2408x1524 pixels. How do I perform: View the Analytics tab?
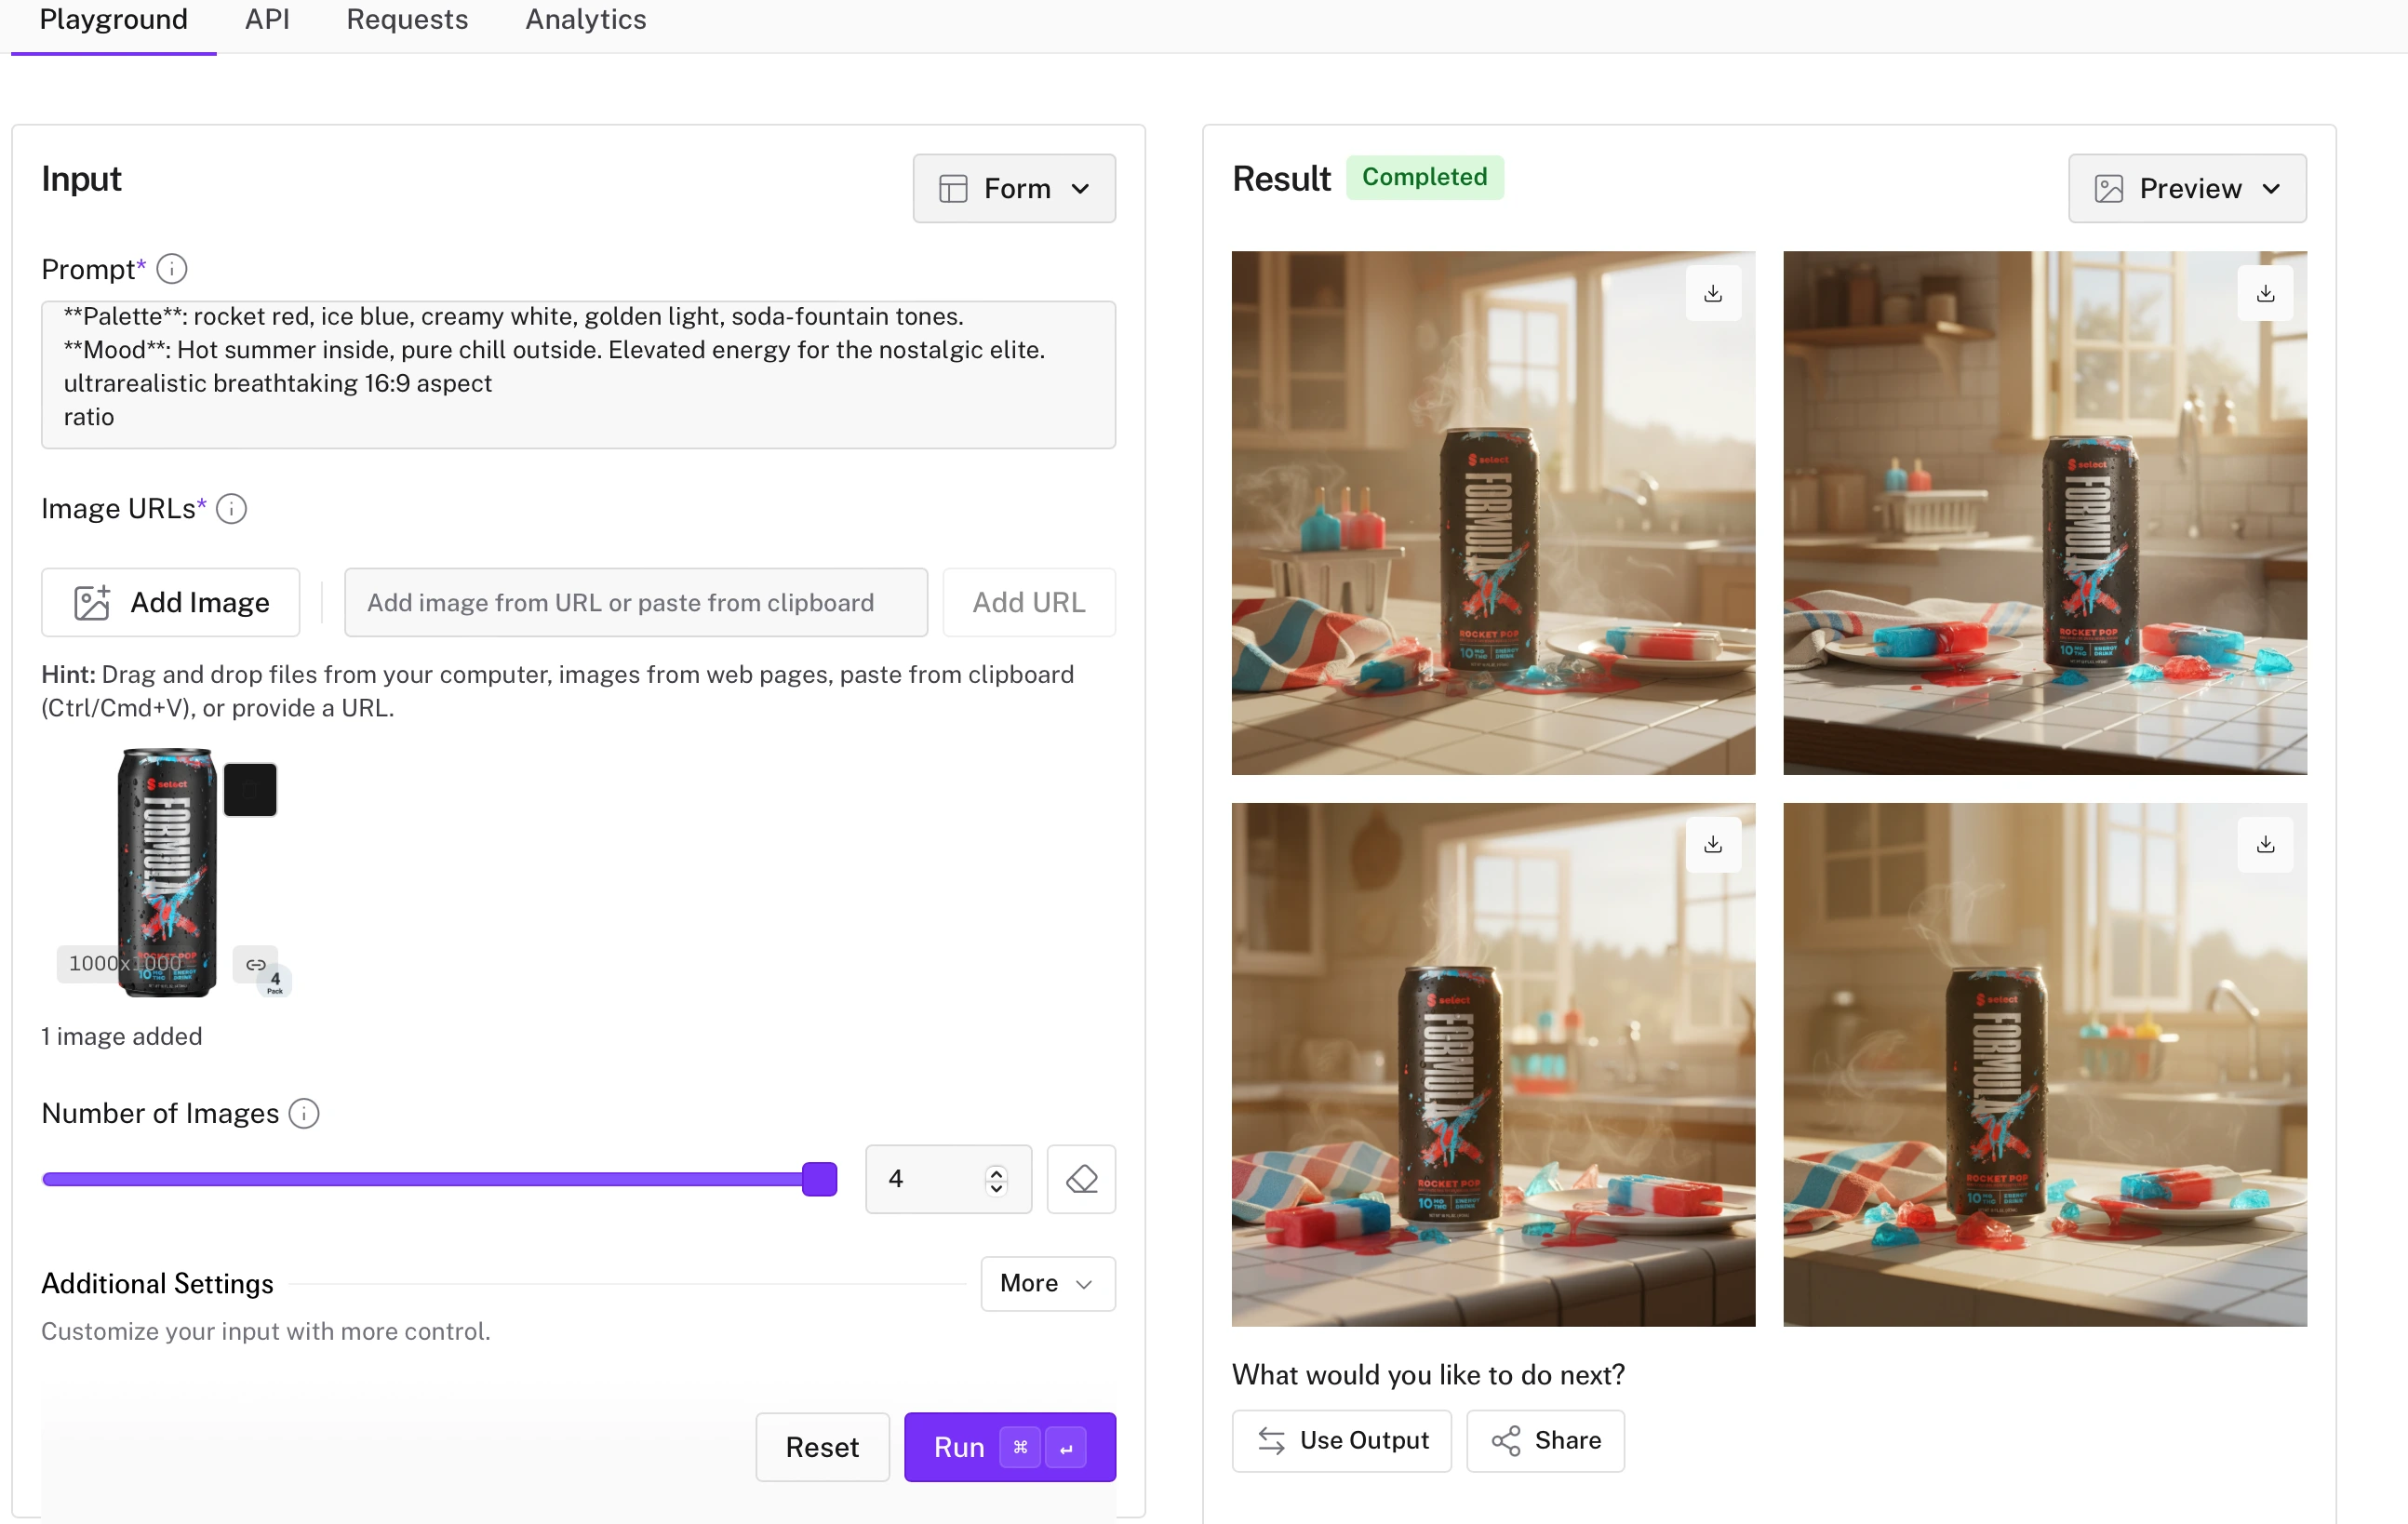coord(586,20)
